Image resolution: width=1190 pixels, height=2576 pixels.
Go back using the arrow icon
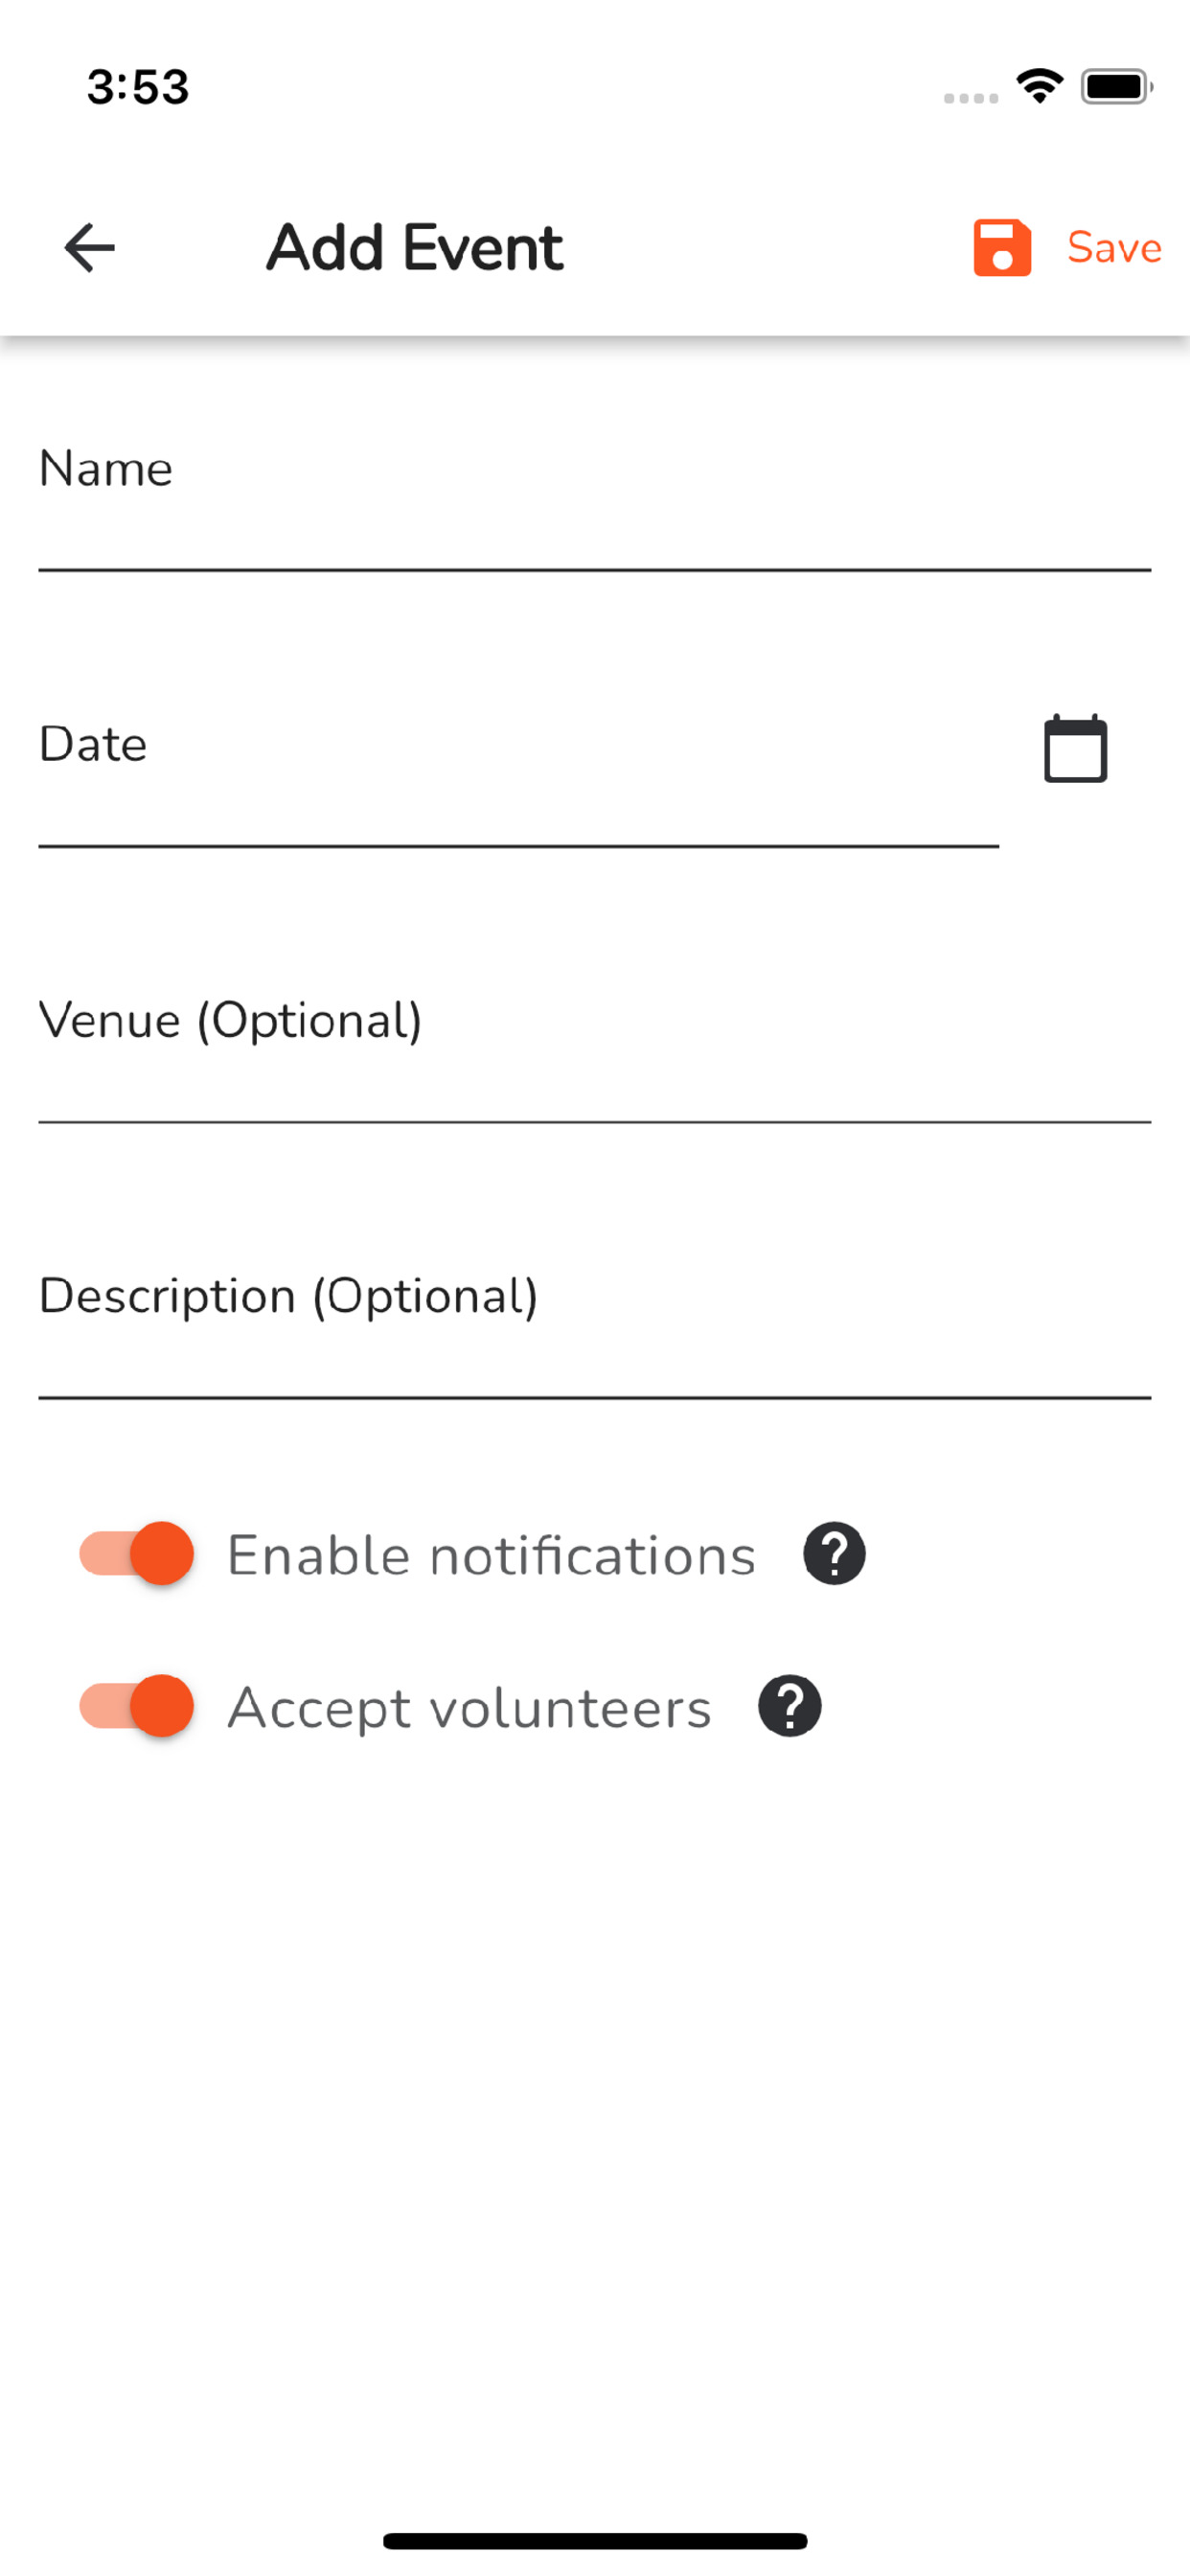(x=89, y=248)
